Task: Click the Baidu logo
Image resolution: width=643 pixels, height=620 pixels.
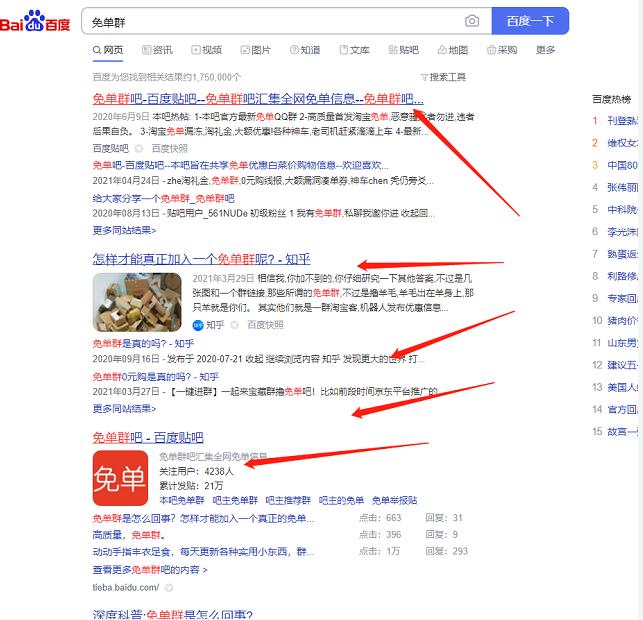Action: point(35,21)
